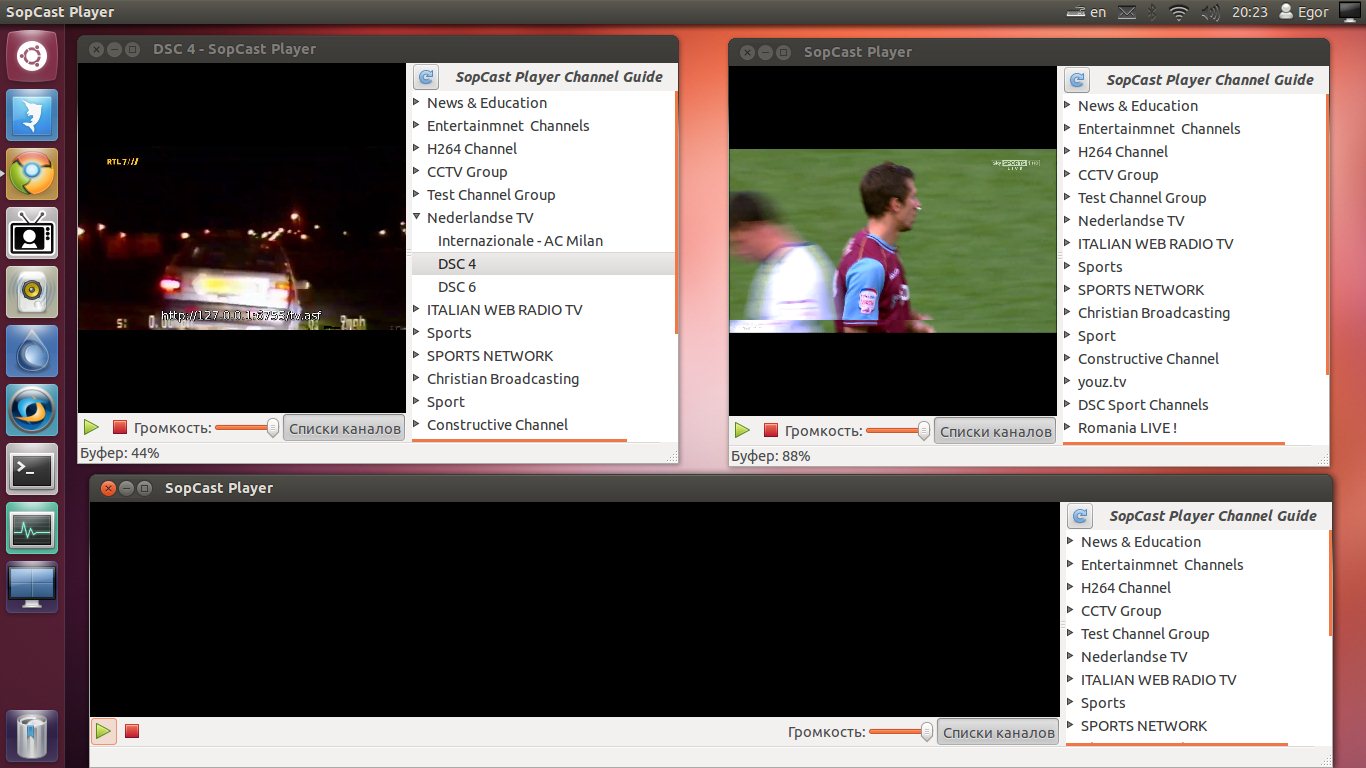1366x768 pixels.
Task: Collapse the expanded Nederlandse TV group
Action: click(x=417, y=218)
